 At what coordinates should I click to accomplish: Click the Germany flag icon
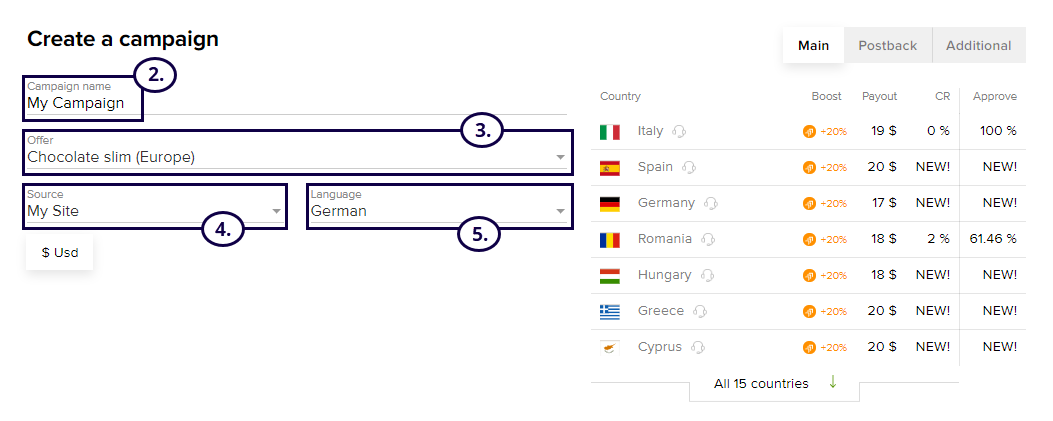[x=610, y=203]
